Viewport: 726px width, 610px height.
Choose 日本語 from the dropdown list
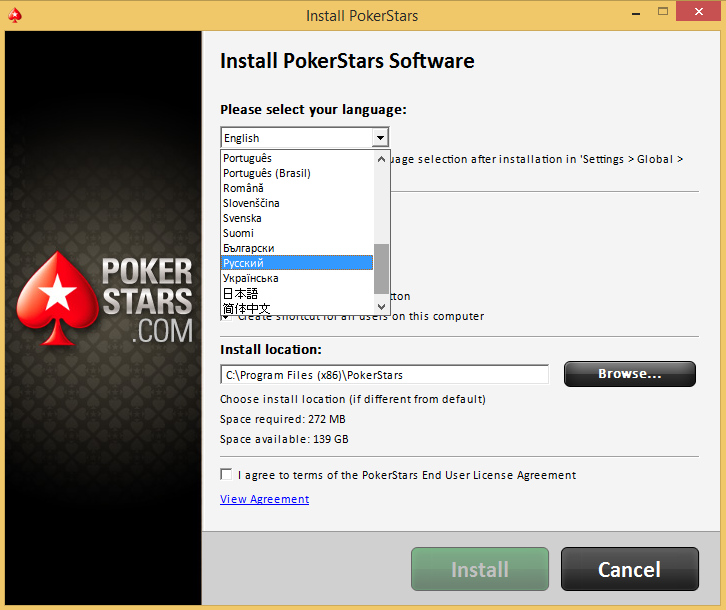[x=296, y=293]
